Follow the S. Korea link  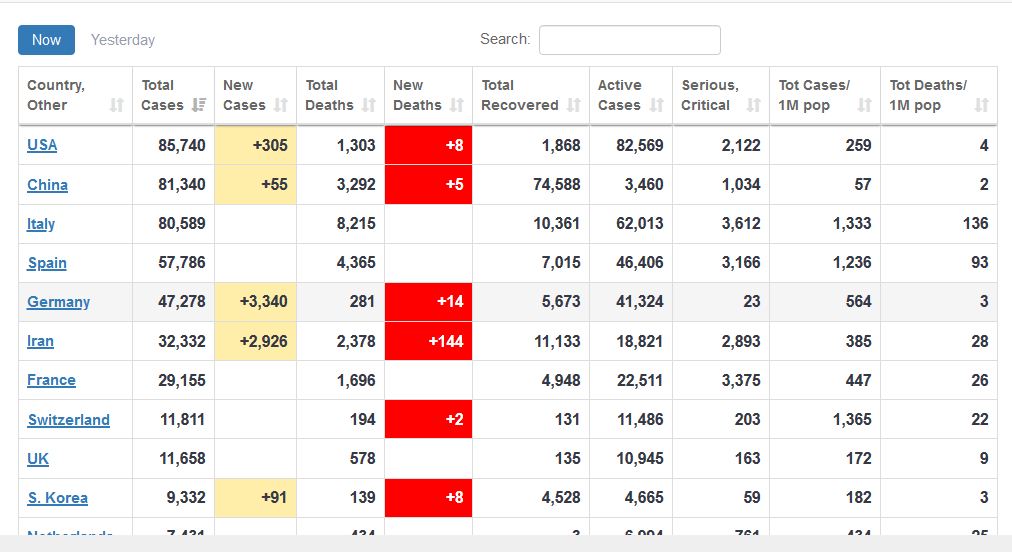tap(57, 498)
